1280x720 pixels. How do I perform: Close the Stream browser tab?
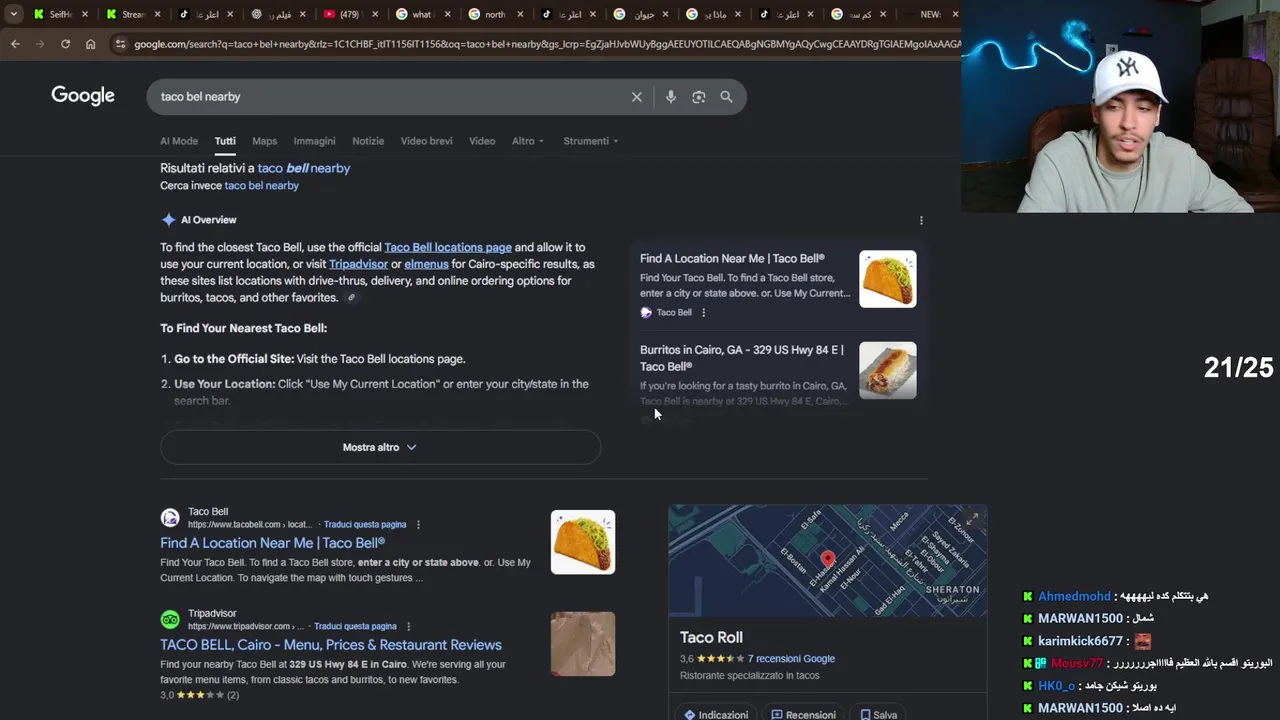click(157, 14)
